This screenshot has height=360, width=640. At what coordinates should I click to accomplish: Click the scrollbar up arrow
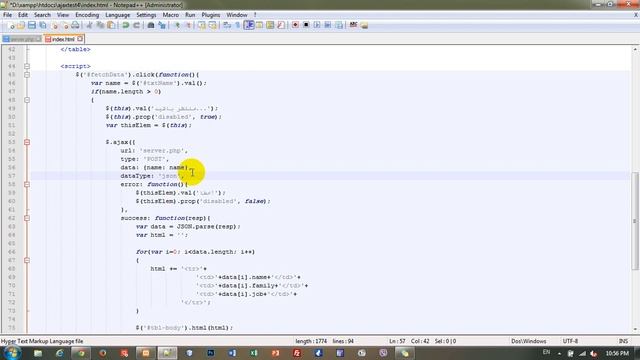[x=635, y=49]
